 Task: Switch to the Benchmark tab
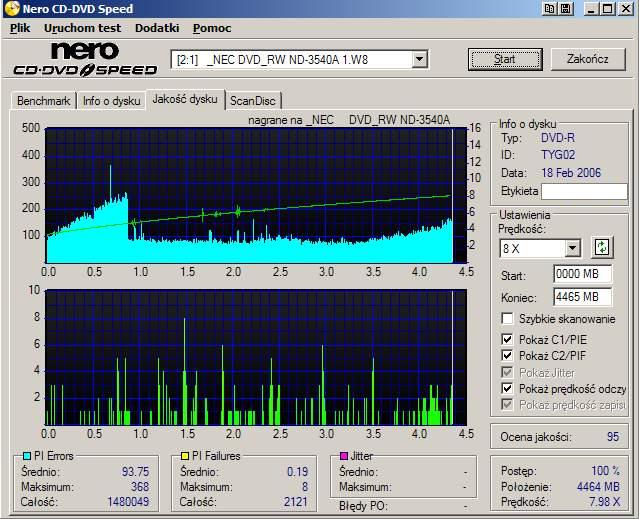tap(44, 101)
